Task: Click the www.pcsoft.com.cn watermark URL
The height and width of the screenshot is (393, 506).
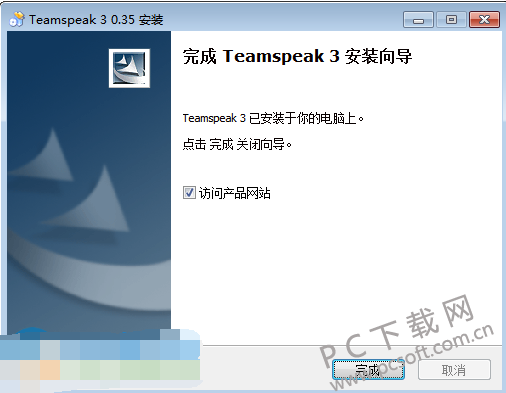Action: click(x=413, y=356)
